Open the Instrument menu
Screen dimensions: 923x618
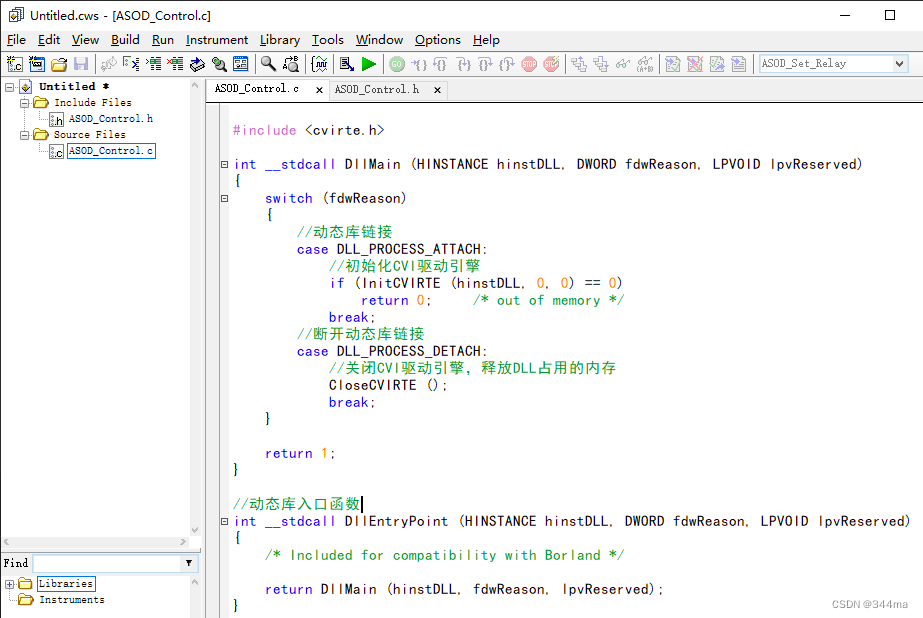[215, 40]
